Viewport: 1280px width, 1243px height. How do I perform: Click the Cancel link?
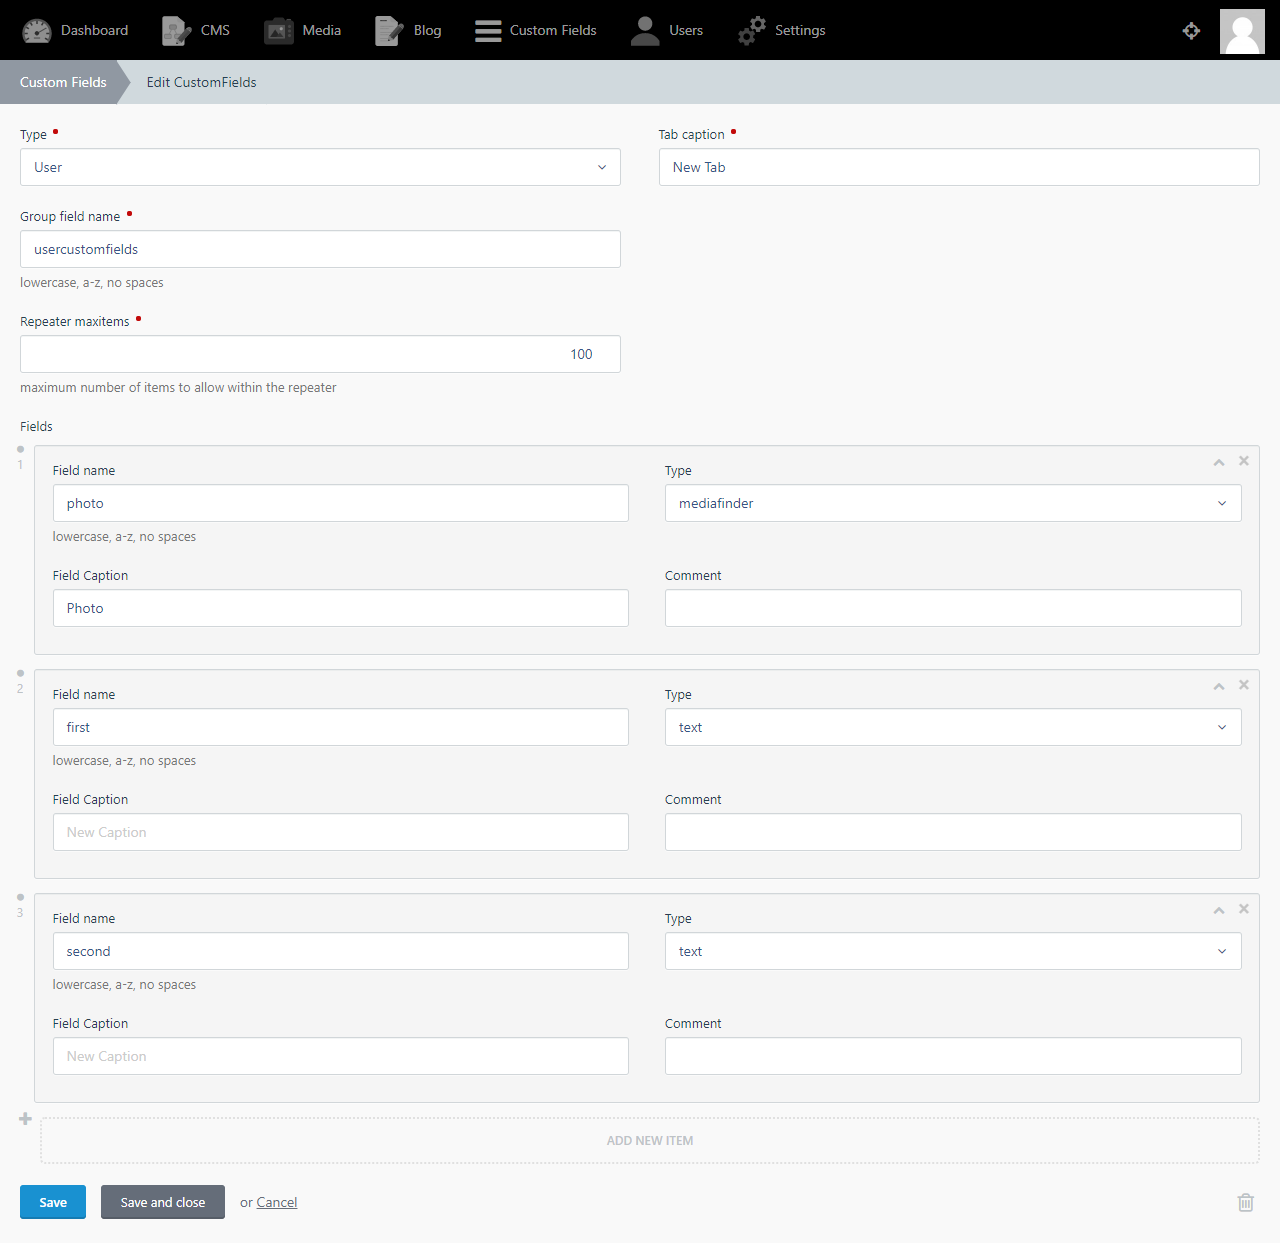pos(277,1202)
